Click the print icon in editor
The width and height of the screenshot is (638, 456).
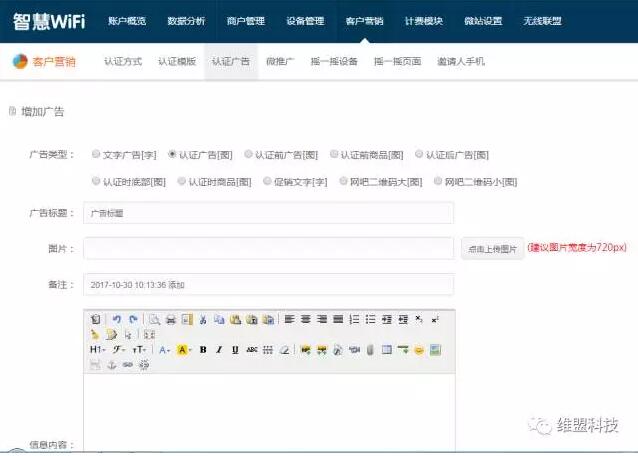(171, 319)
